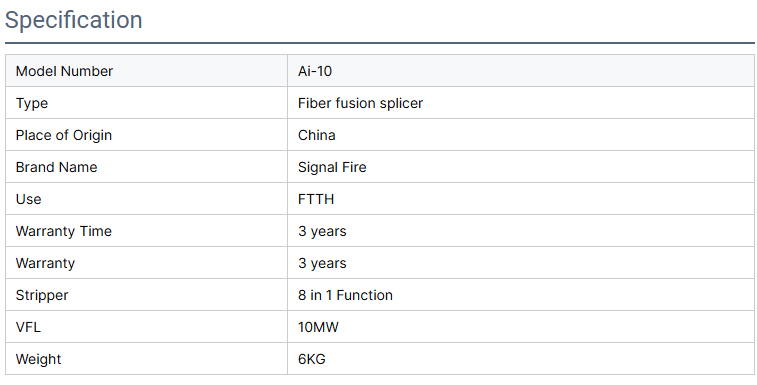Click the Ai-10 model value
The width and height of the screenshot is (757, 385).
315,71
